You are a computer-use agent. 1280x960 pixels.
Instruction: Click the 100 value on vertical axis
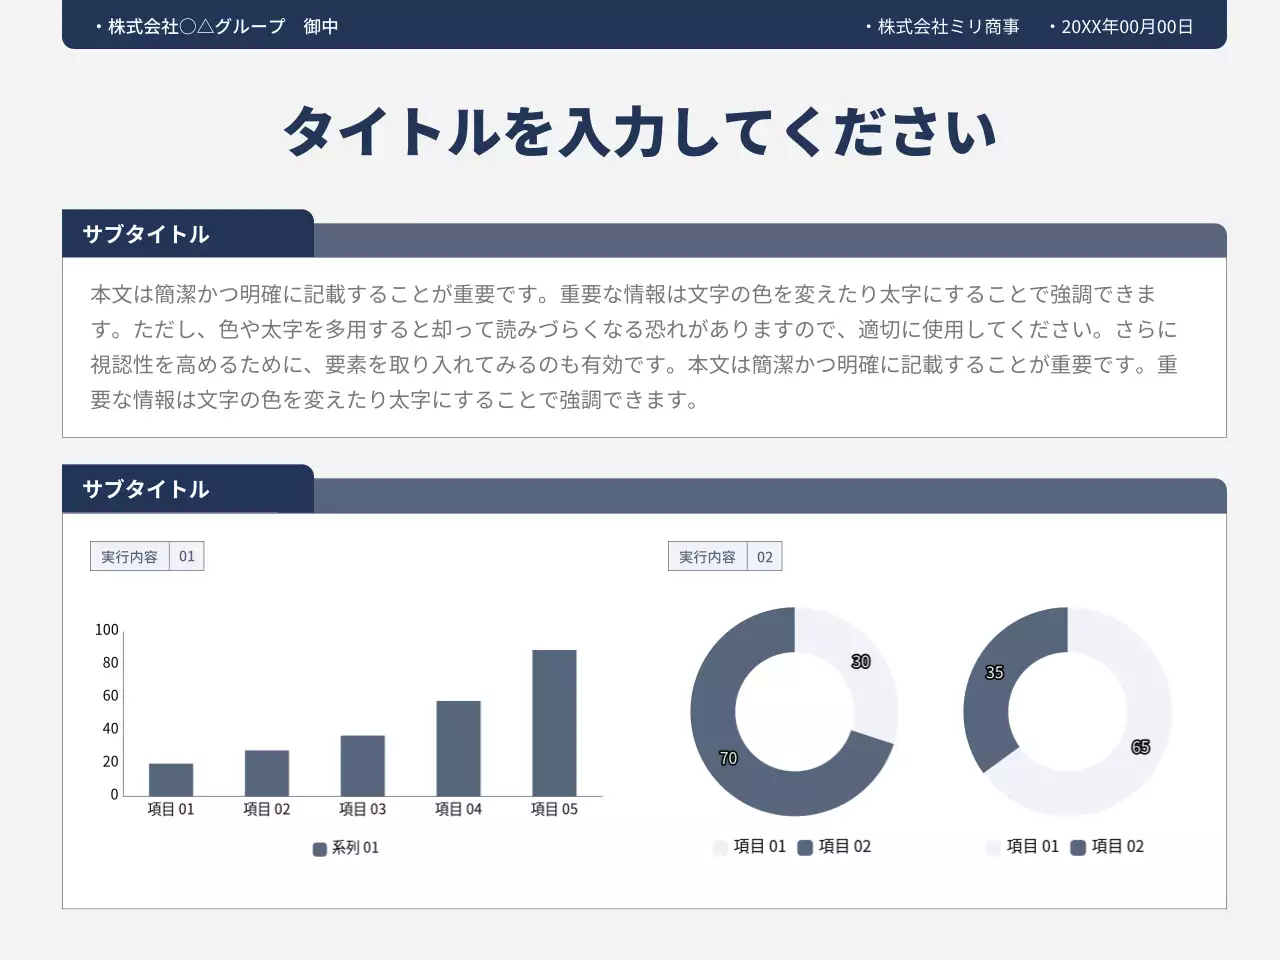pos(105,629)
